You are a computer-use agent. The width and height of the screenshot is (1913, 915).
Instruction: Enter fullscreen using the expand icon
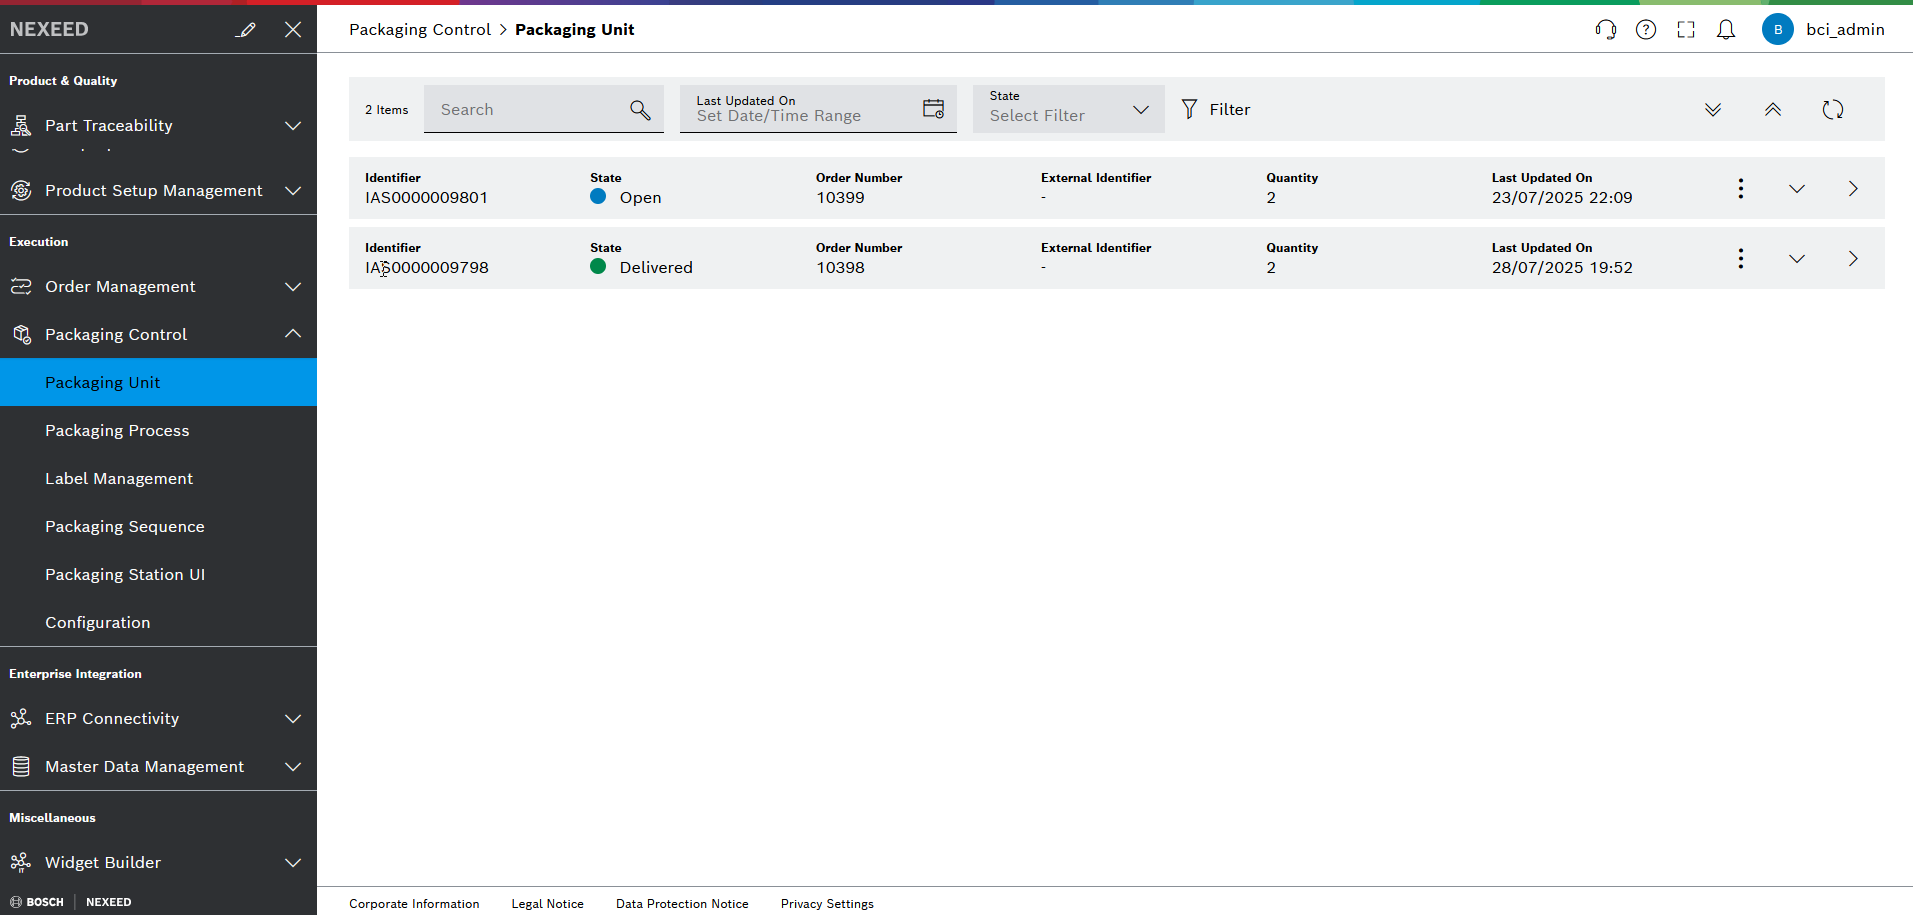(x=1686, y=29)
